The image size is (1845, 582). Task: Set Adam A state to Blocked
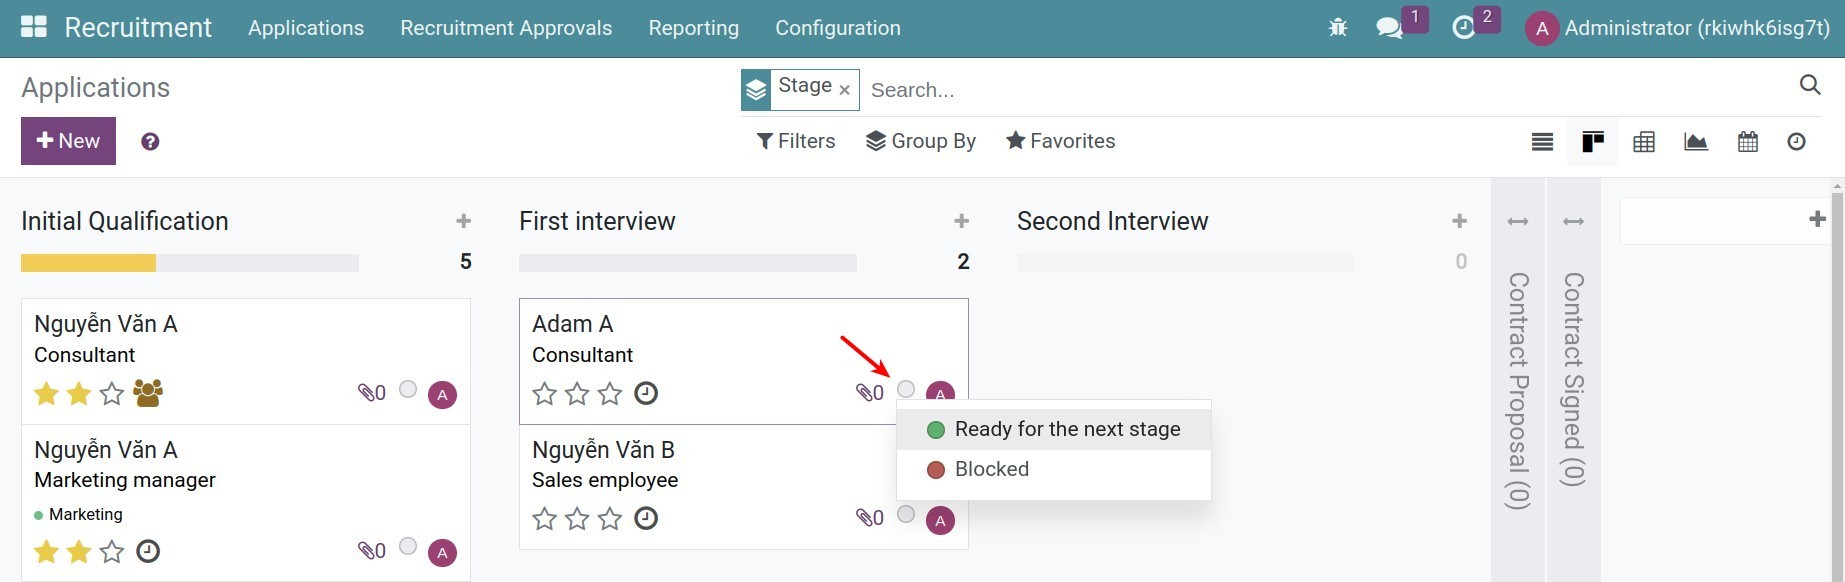click(991, 470)
